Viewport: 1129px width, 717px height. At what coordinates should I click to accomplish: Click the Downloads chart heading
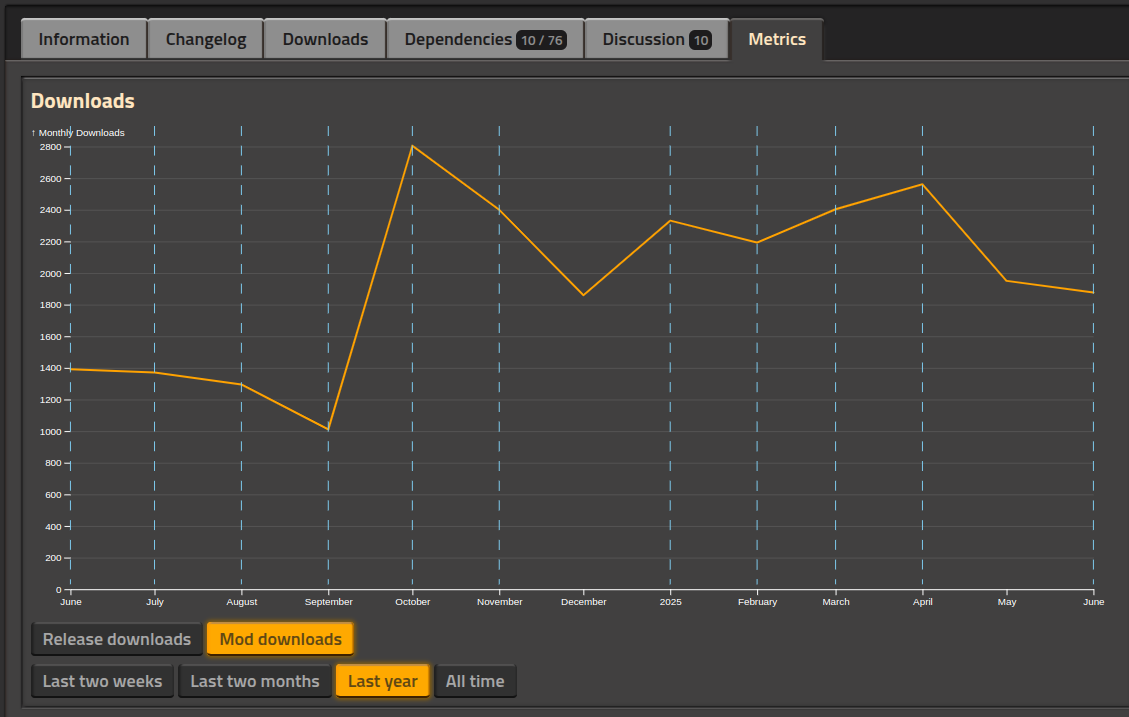tap(83, 101)
